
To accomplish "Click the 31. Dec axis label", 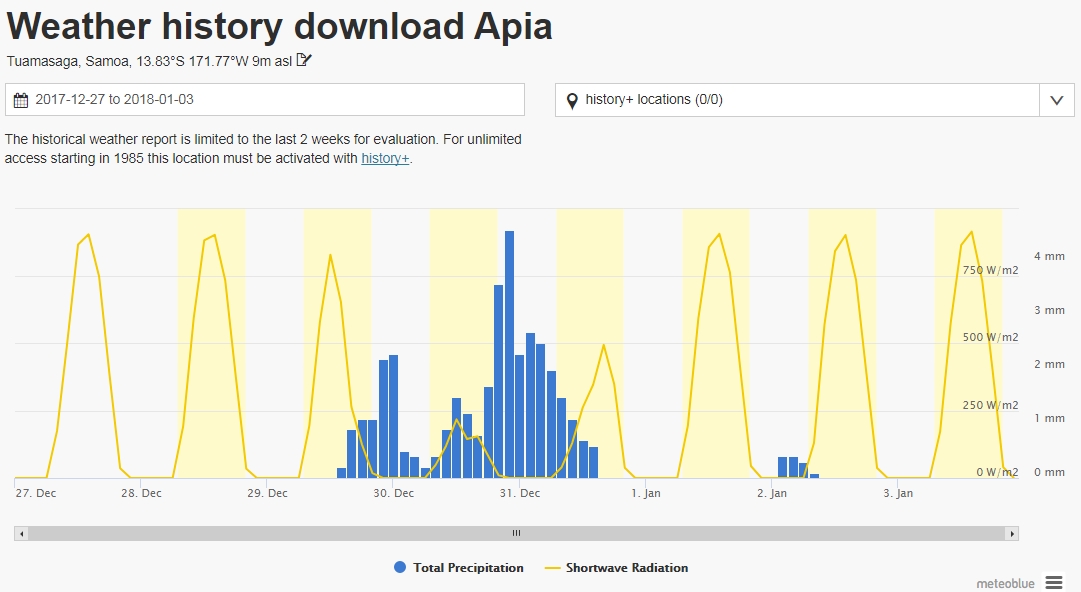I will [519, 493].
